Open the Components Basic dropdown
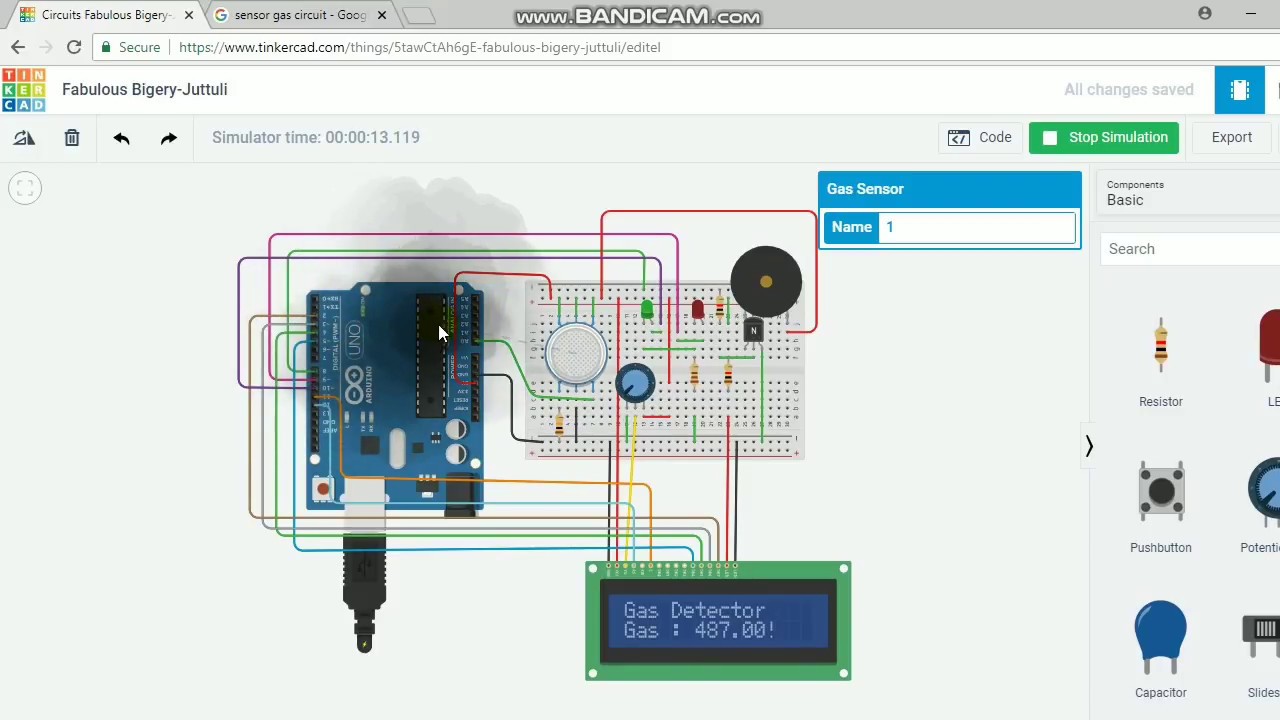The image size is (1280, 720). (x=1190, y=193)
